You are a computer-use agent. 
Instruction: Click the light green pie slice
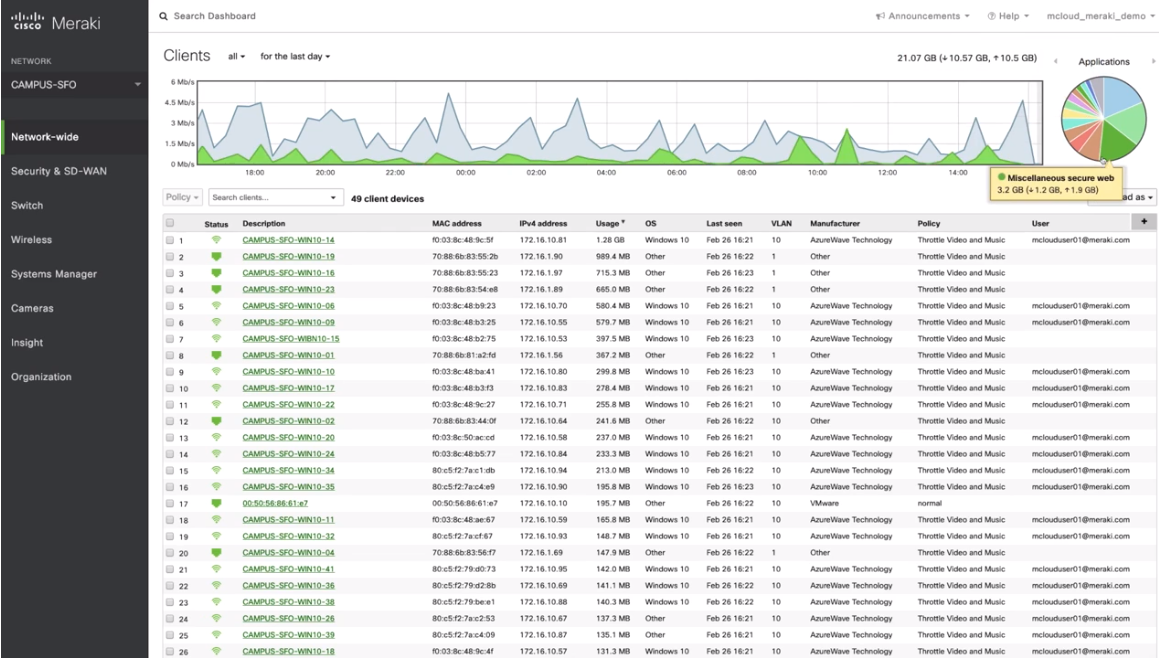1130,121
